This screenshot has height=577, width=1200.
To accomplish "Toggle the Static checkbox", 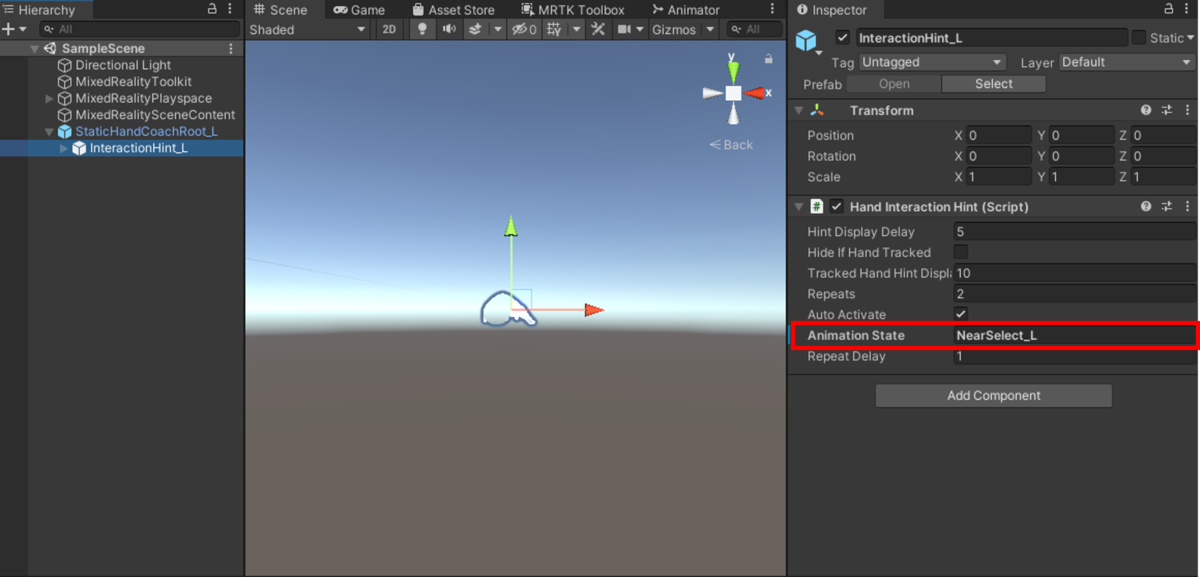I will click(x=1138, y=38).
